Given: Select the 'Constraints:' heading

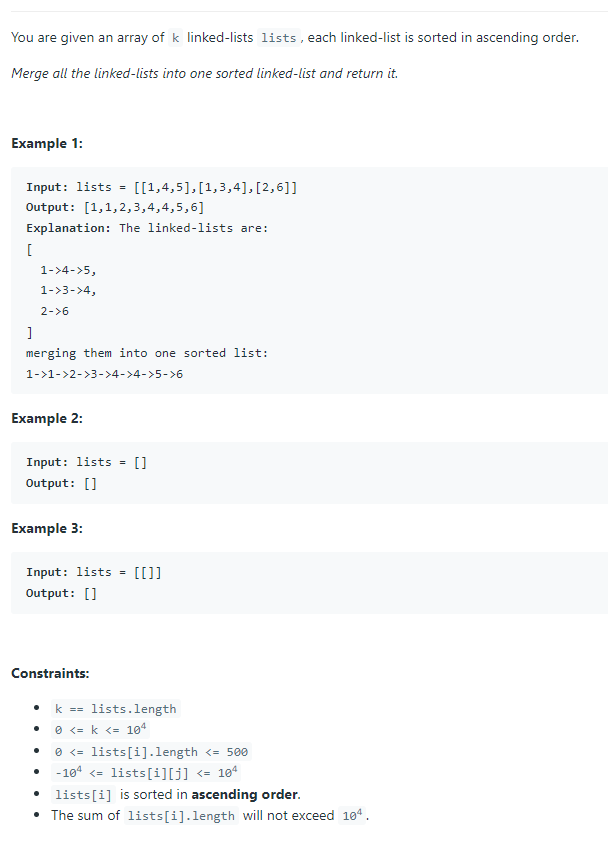Looking at the screenshot, I should point(50,673).
